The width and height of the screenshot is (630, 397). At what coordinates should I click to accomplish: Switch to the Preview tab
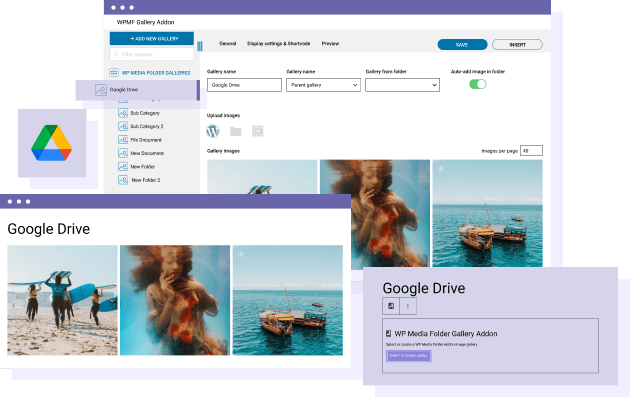click(330, 43)
